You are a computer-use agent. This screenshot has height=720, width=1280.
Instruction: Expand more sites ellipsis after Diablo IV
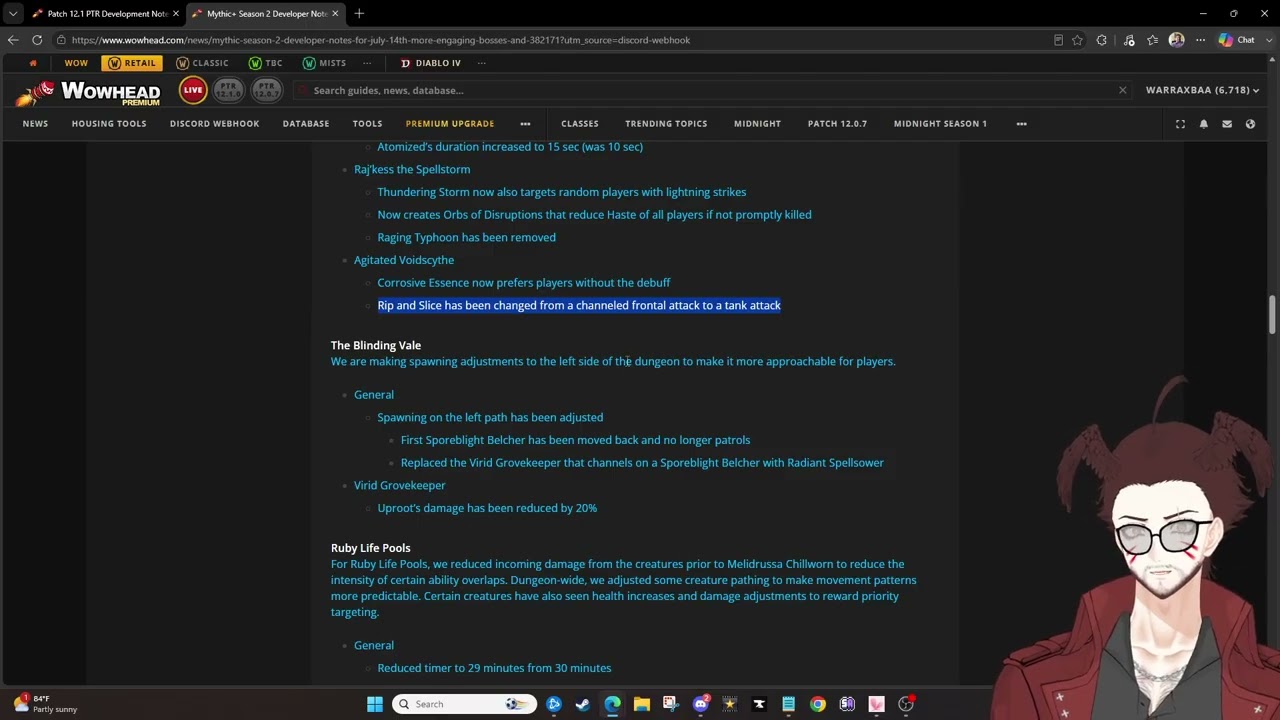point(481,63)
